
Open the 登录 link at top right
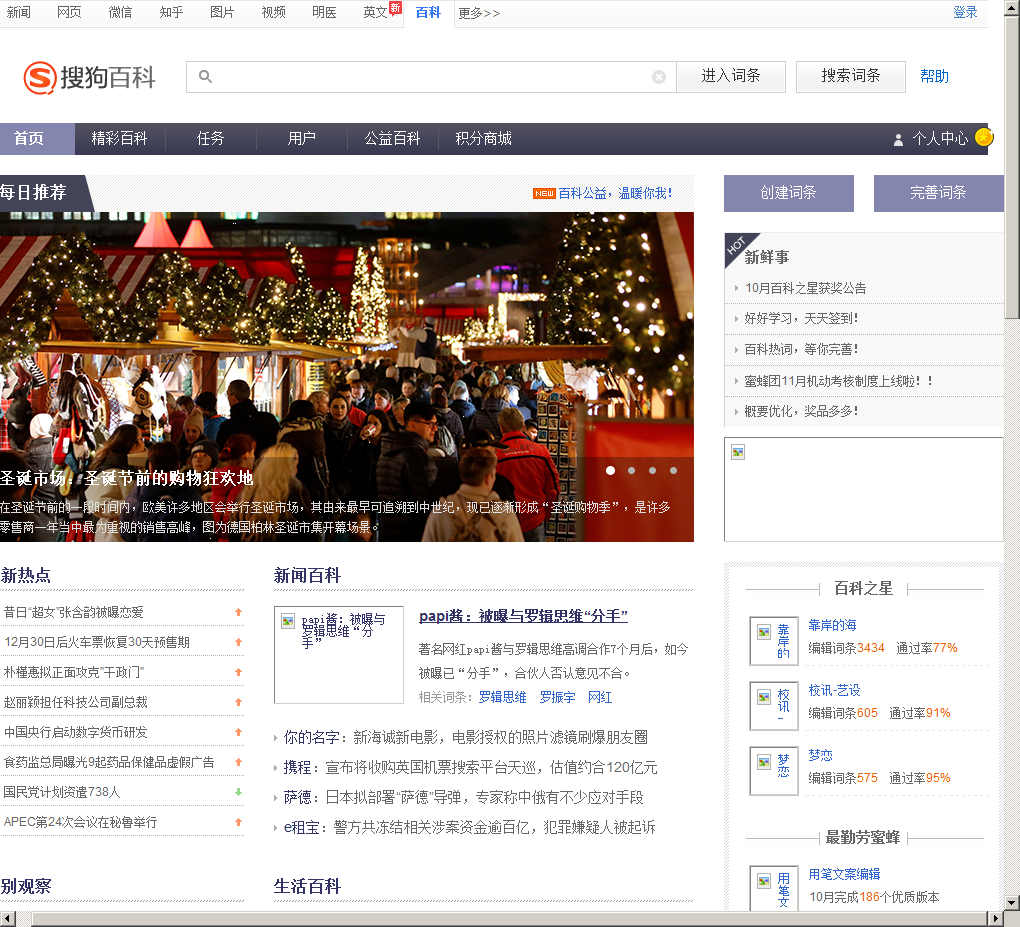point(965,12)
